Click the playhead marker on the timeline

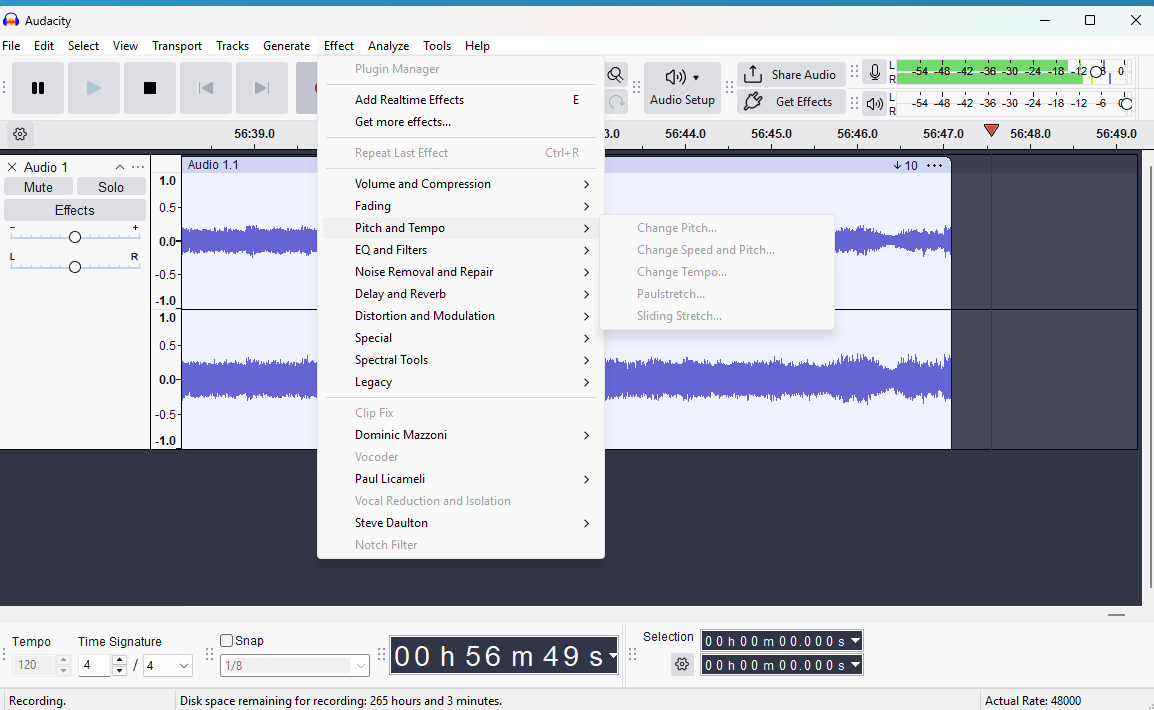coord(991,131)
